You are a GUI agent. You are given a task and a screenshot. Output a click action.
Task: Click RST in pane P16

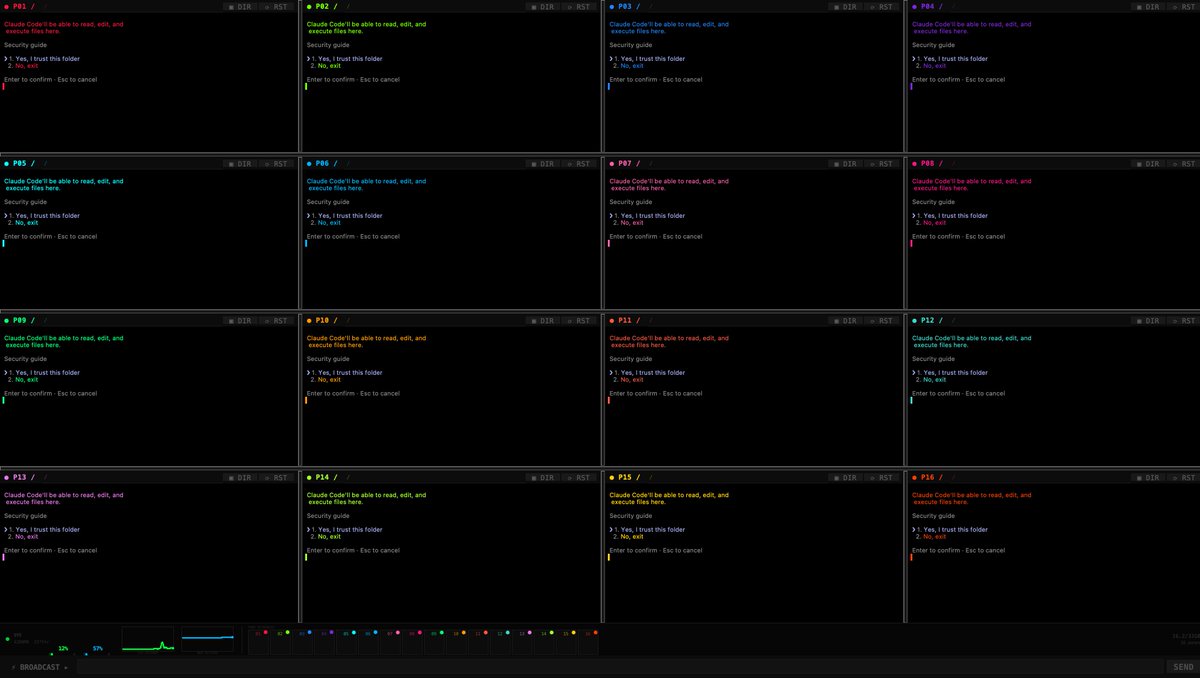point(1186,477)
